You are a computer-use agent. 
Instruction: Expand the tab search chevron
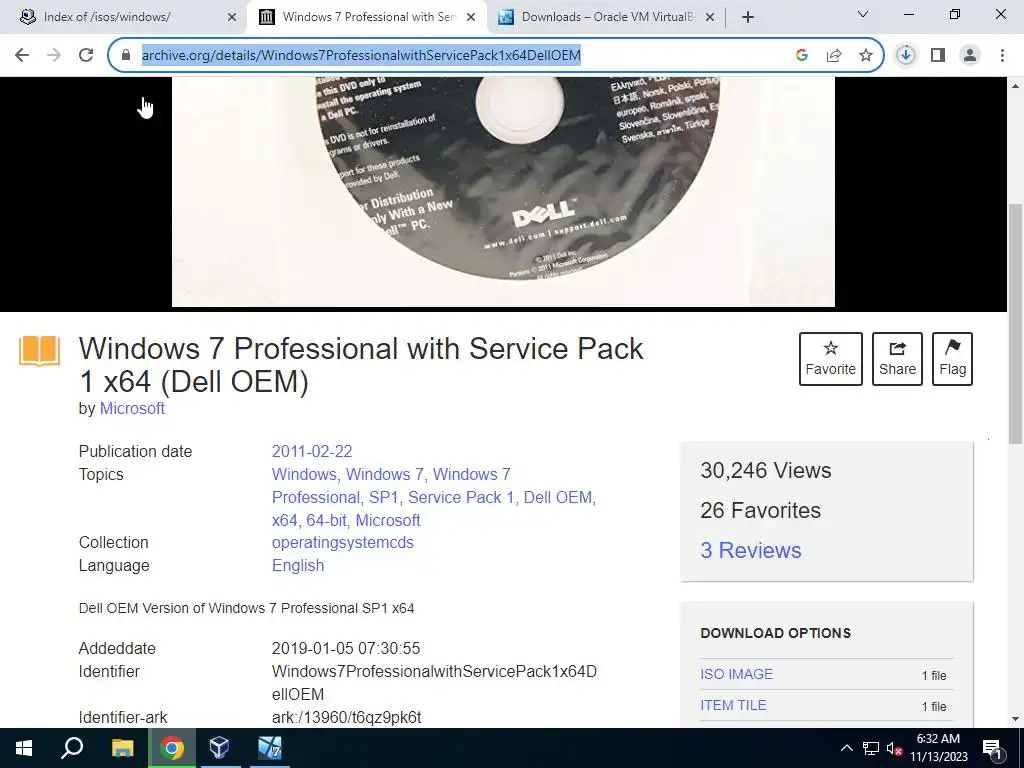pos(863,14)
